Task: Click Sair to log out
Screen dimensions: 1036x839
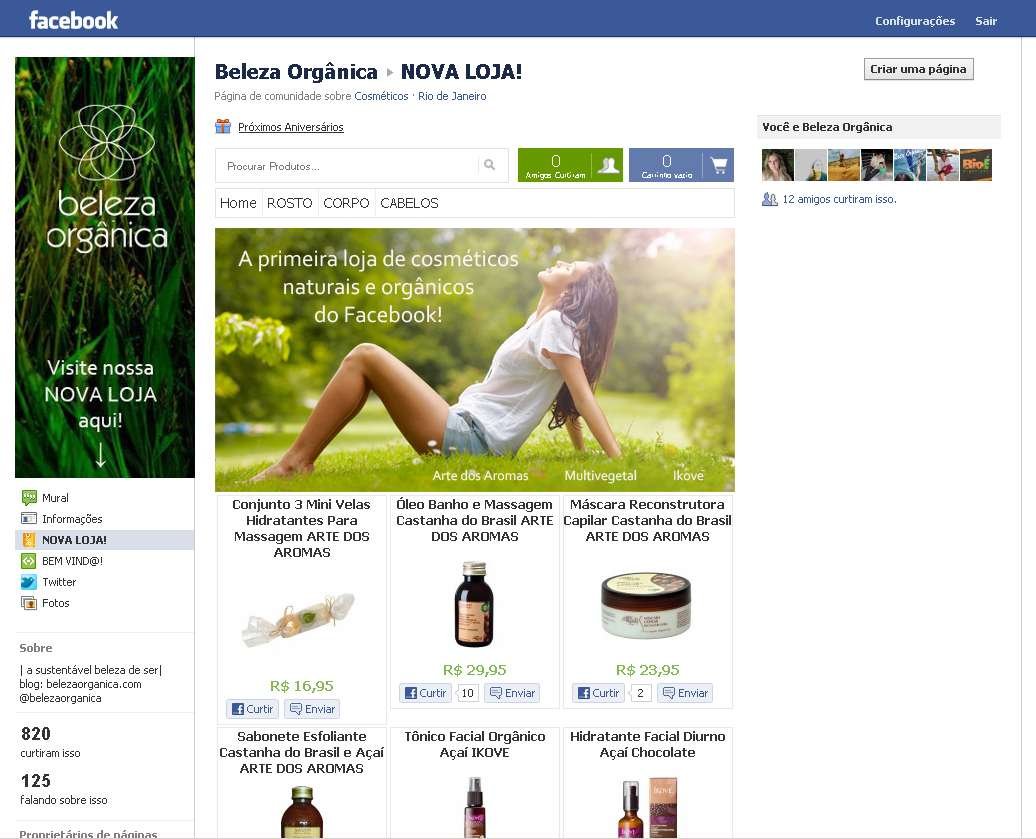Action: point(986,21)
